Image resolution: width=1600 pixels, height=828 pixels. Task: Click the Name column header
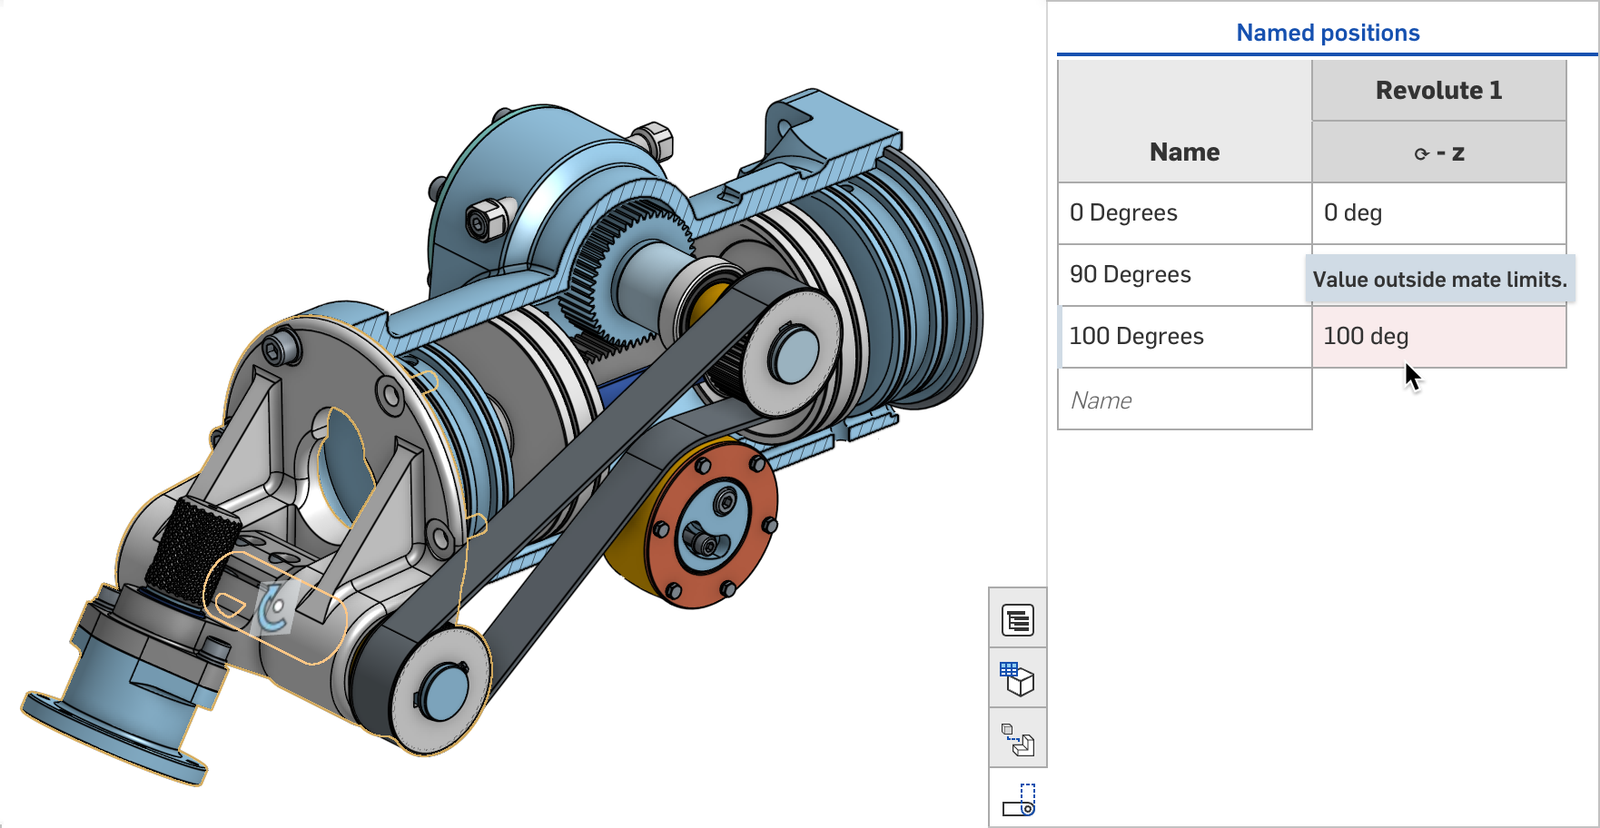(1184, 152)
